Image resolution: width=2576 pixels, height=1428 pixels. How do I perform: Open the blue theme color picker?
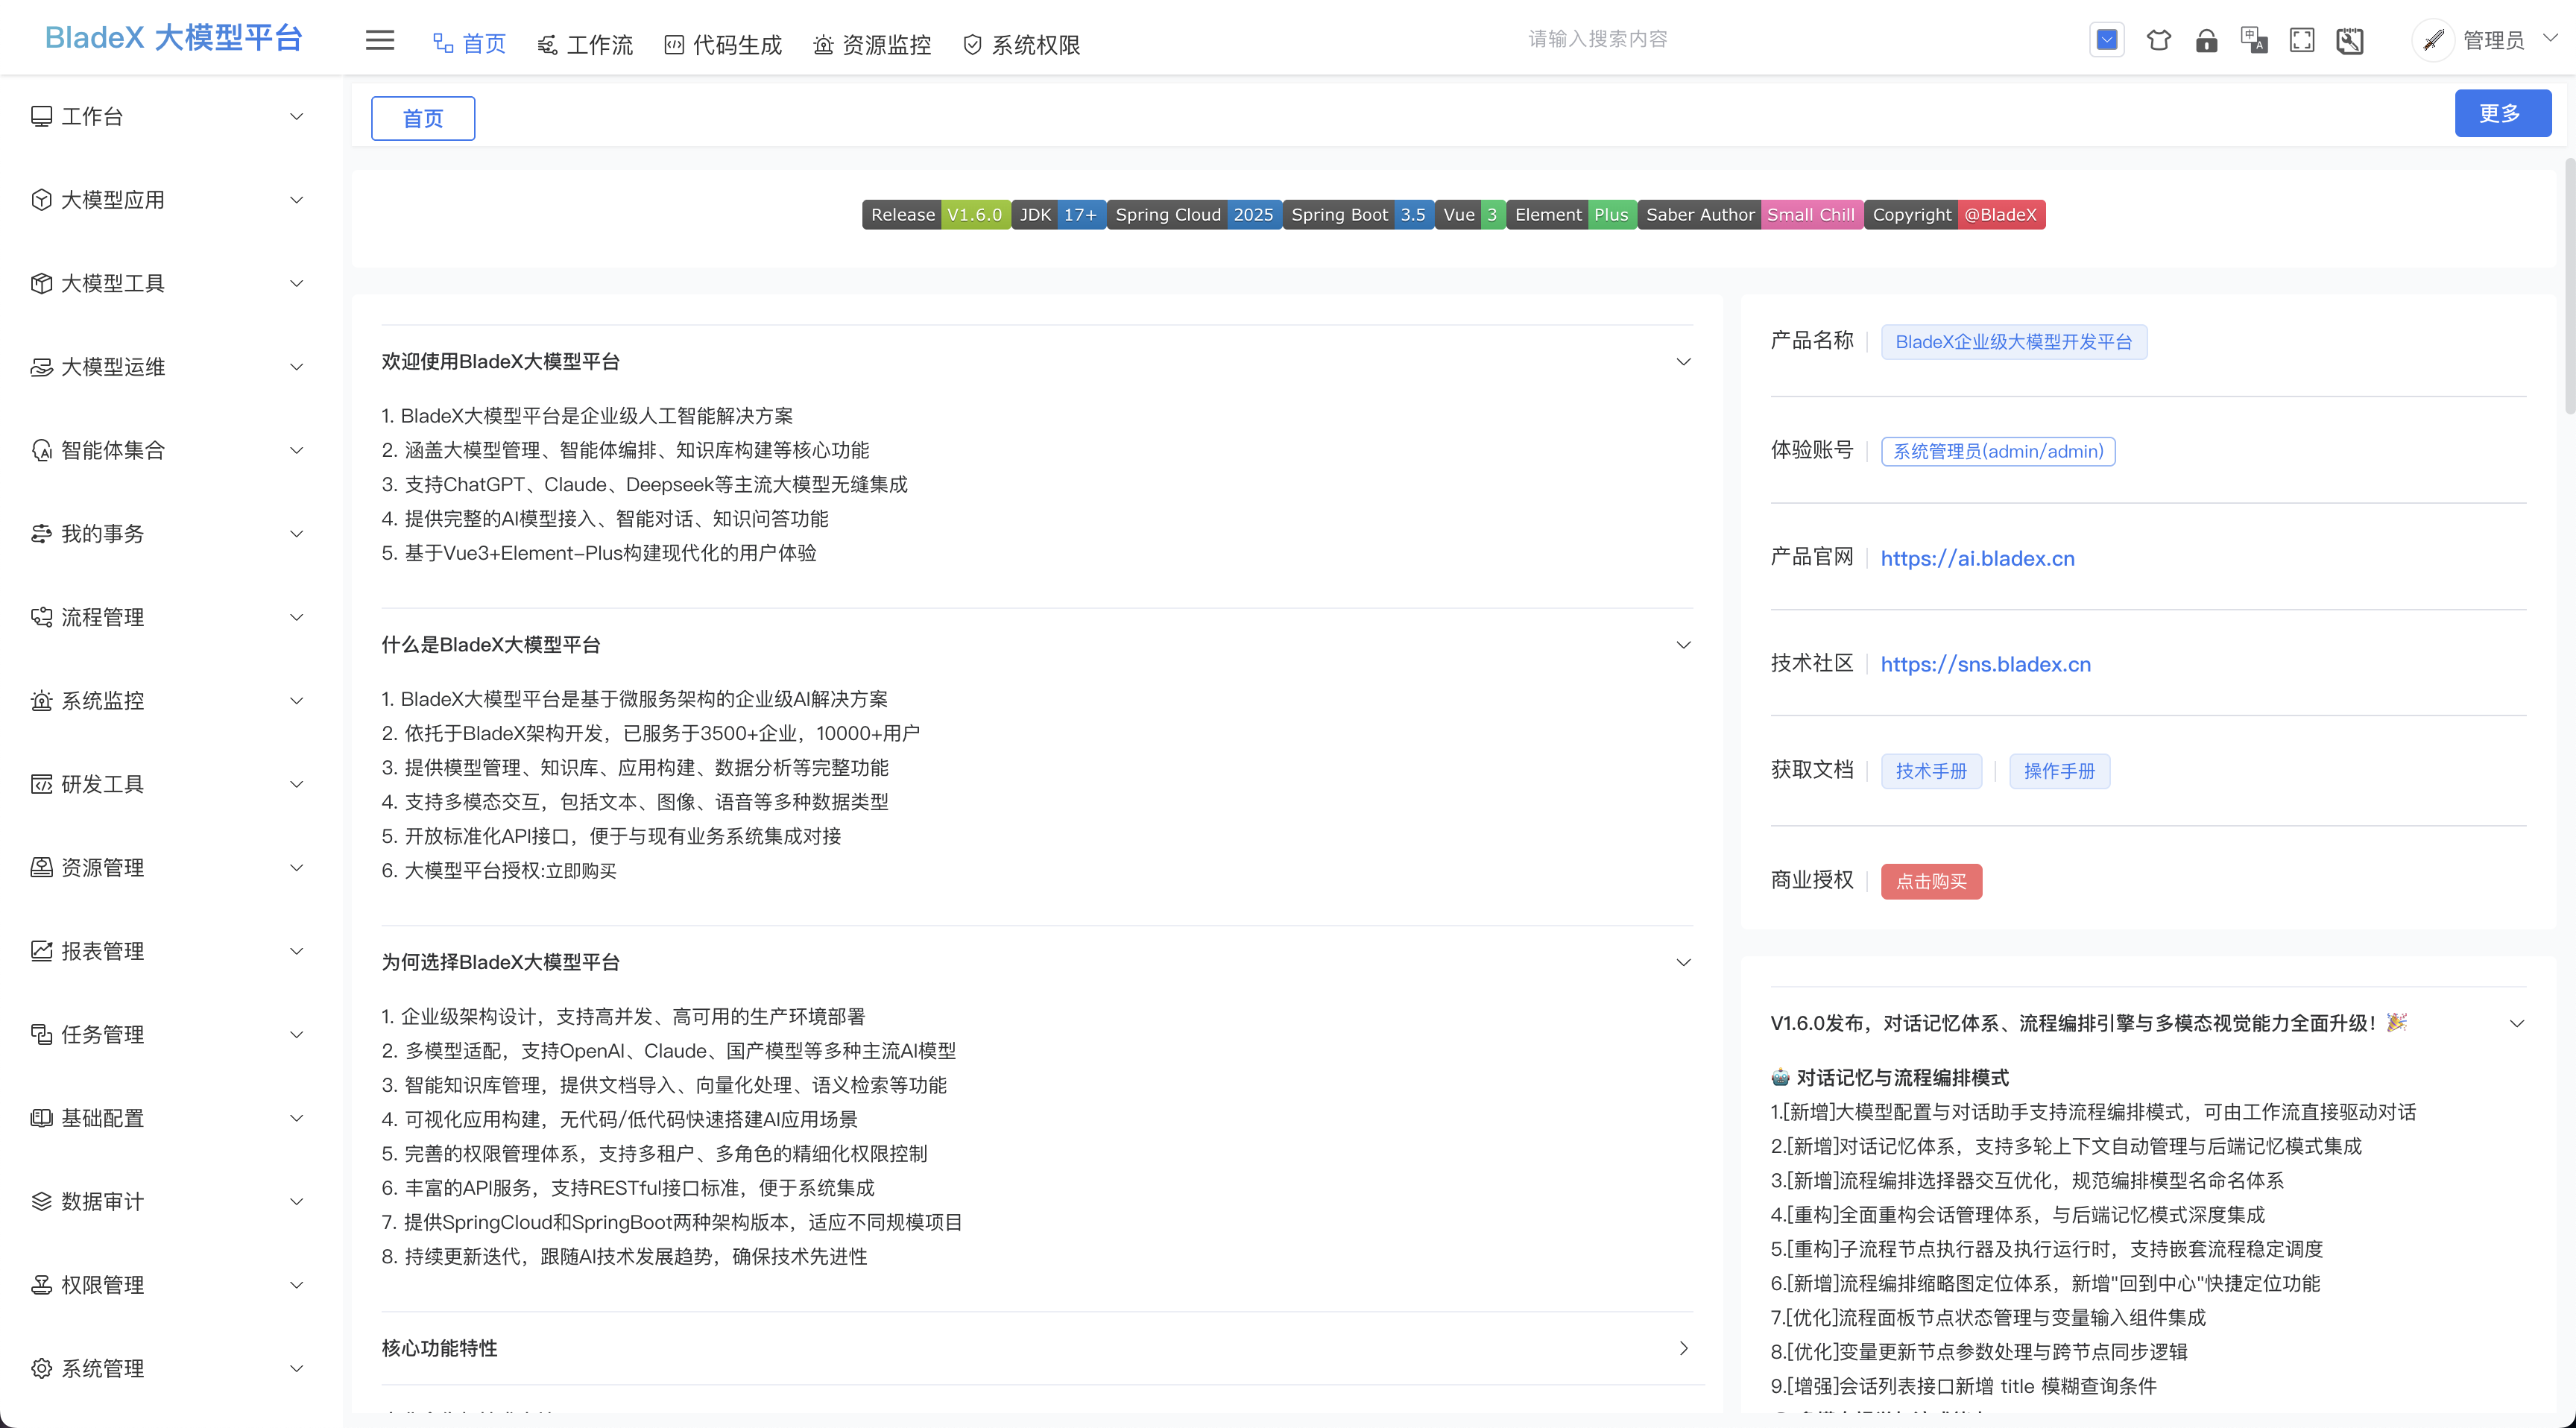coord(2107,40)
